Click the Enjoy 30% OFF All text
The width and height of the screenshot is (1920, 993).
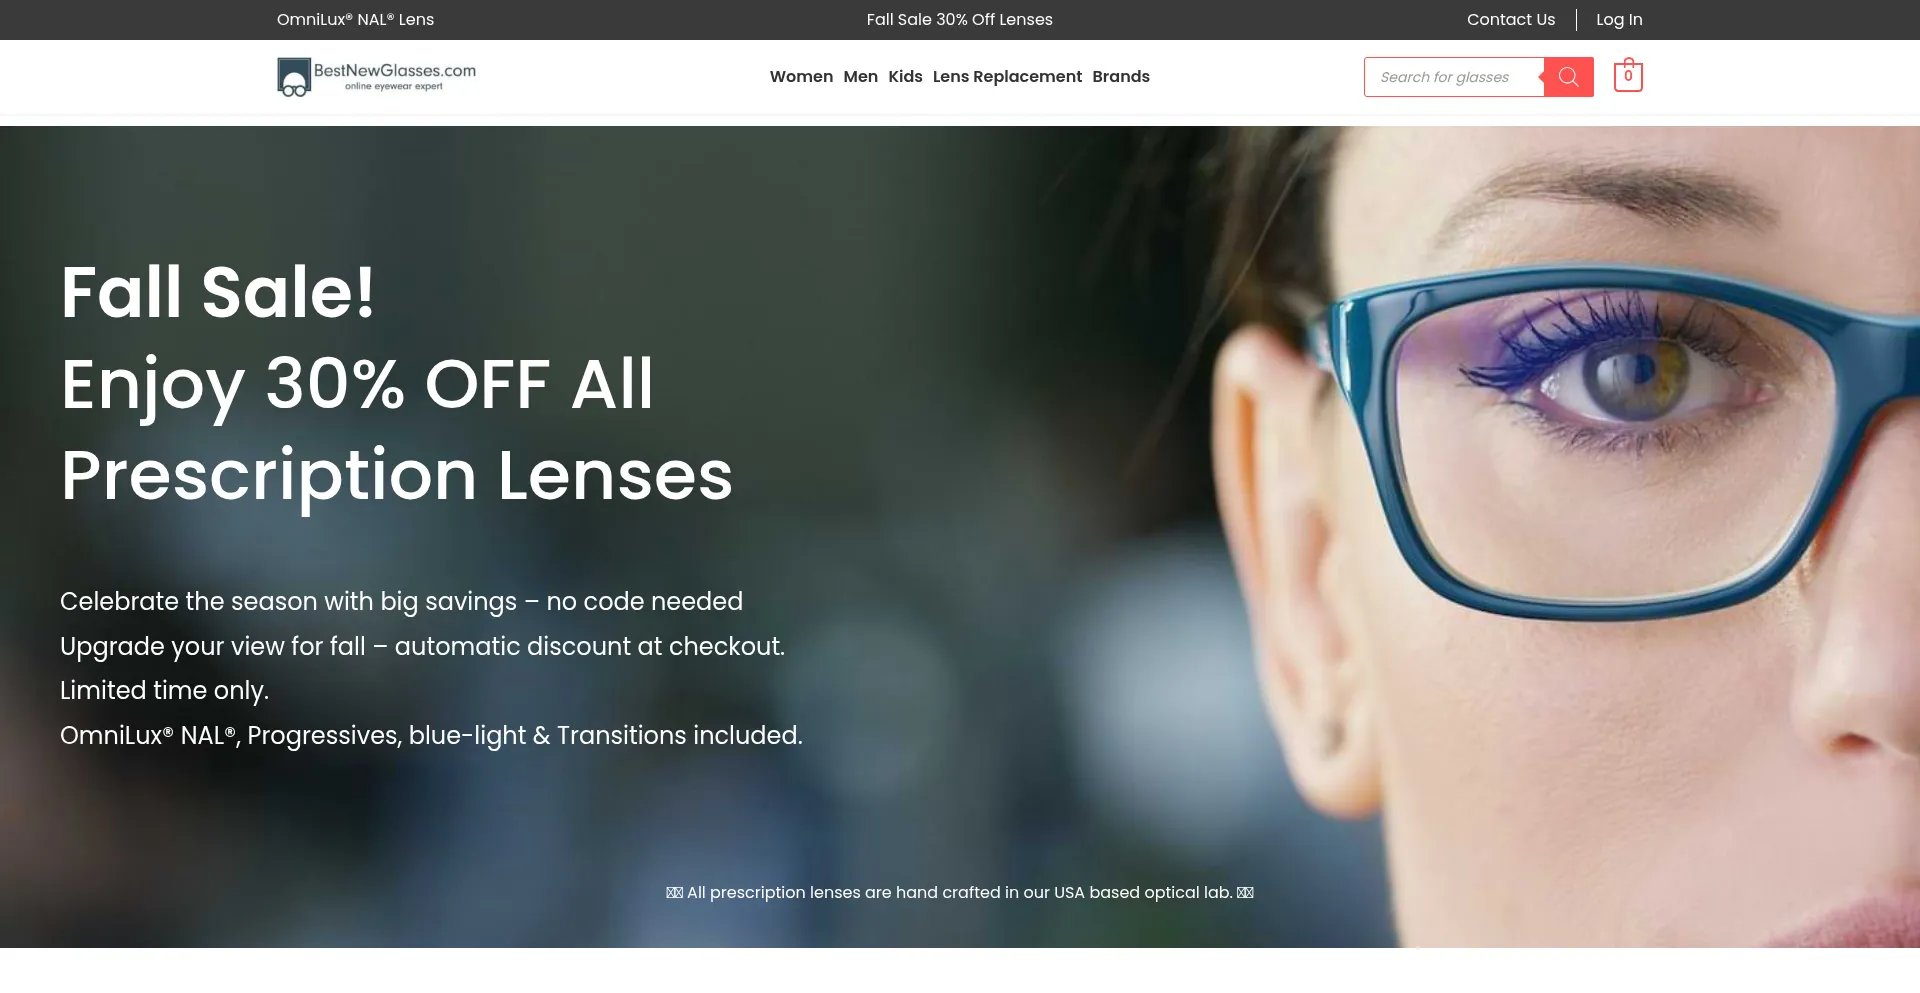point(357,385)
